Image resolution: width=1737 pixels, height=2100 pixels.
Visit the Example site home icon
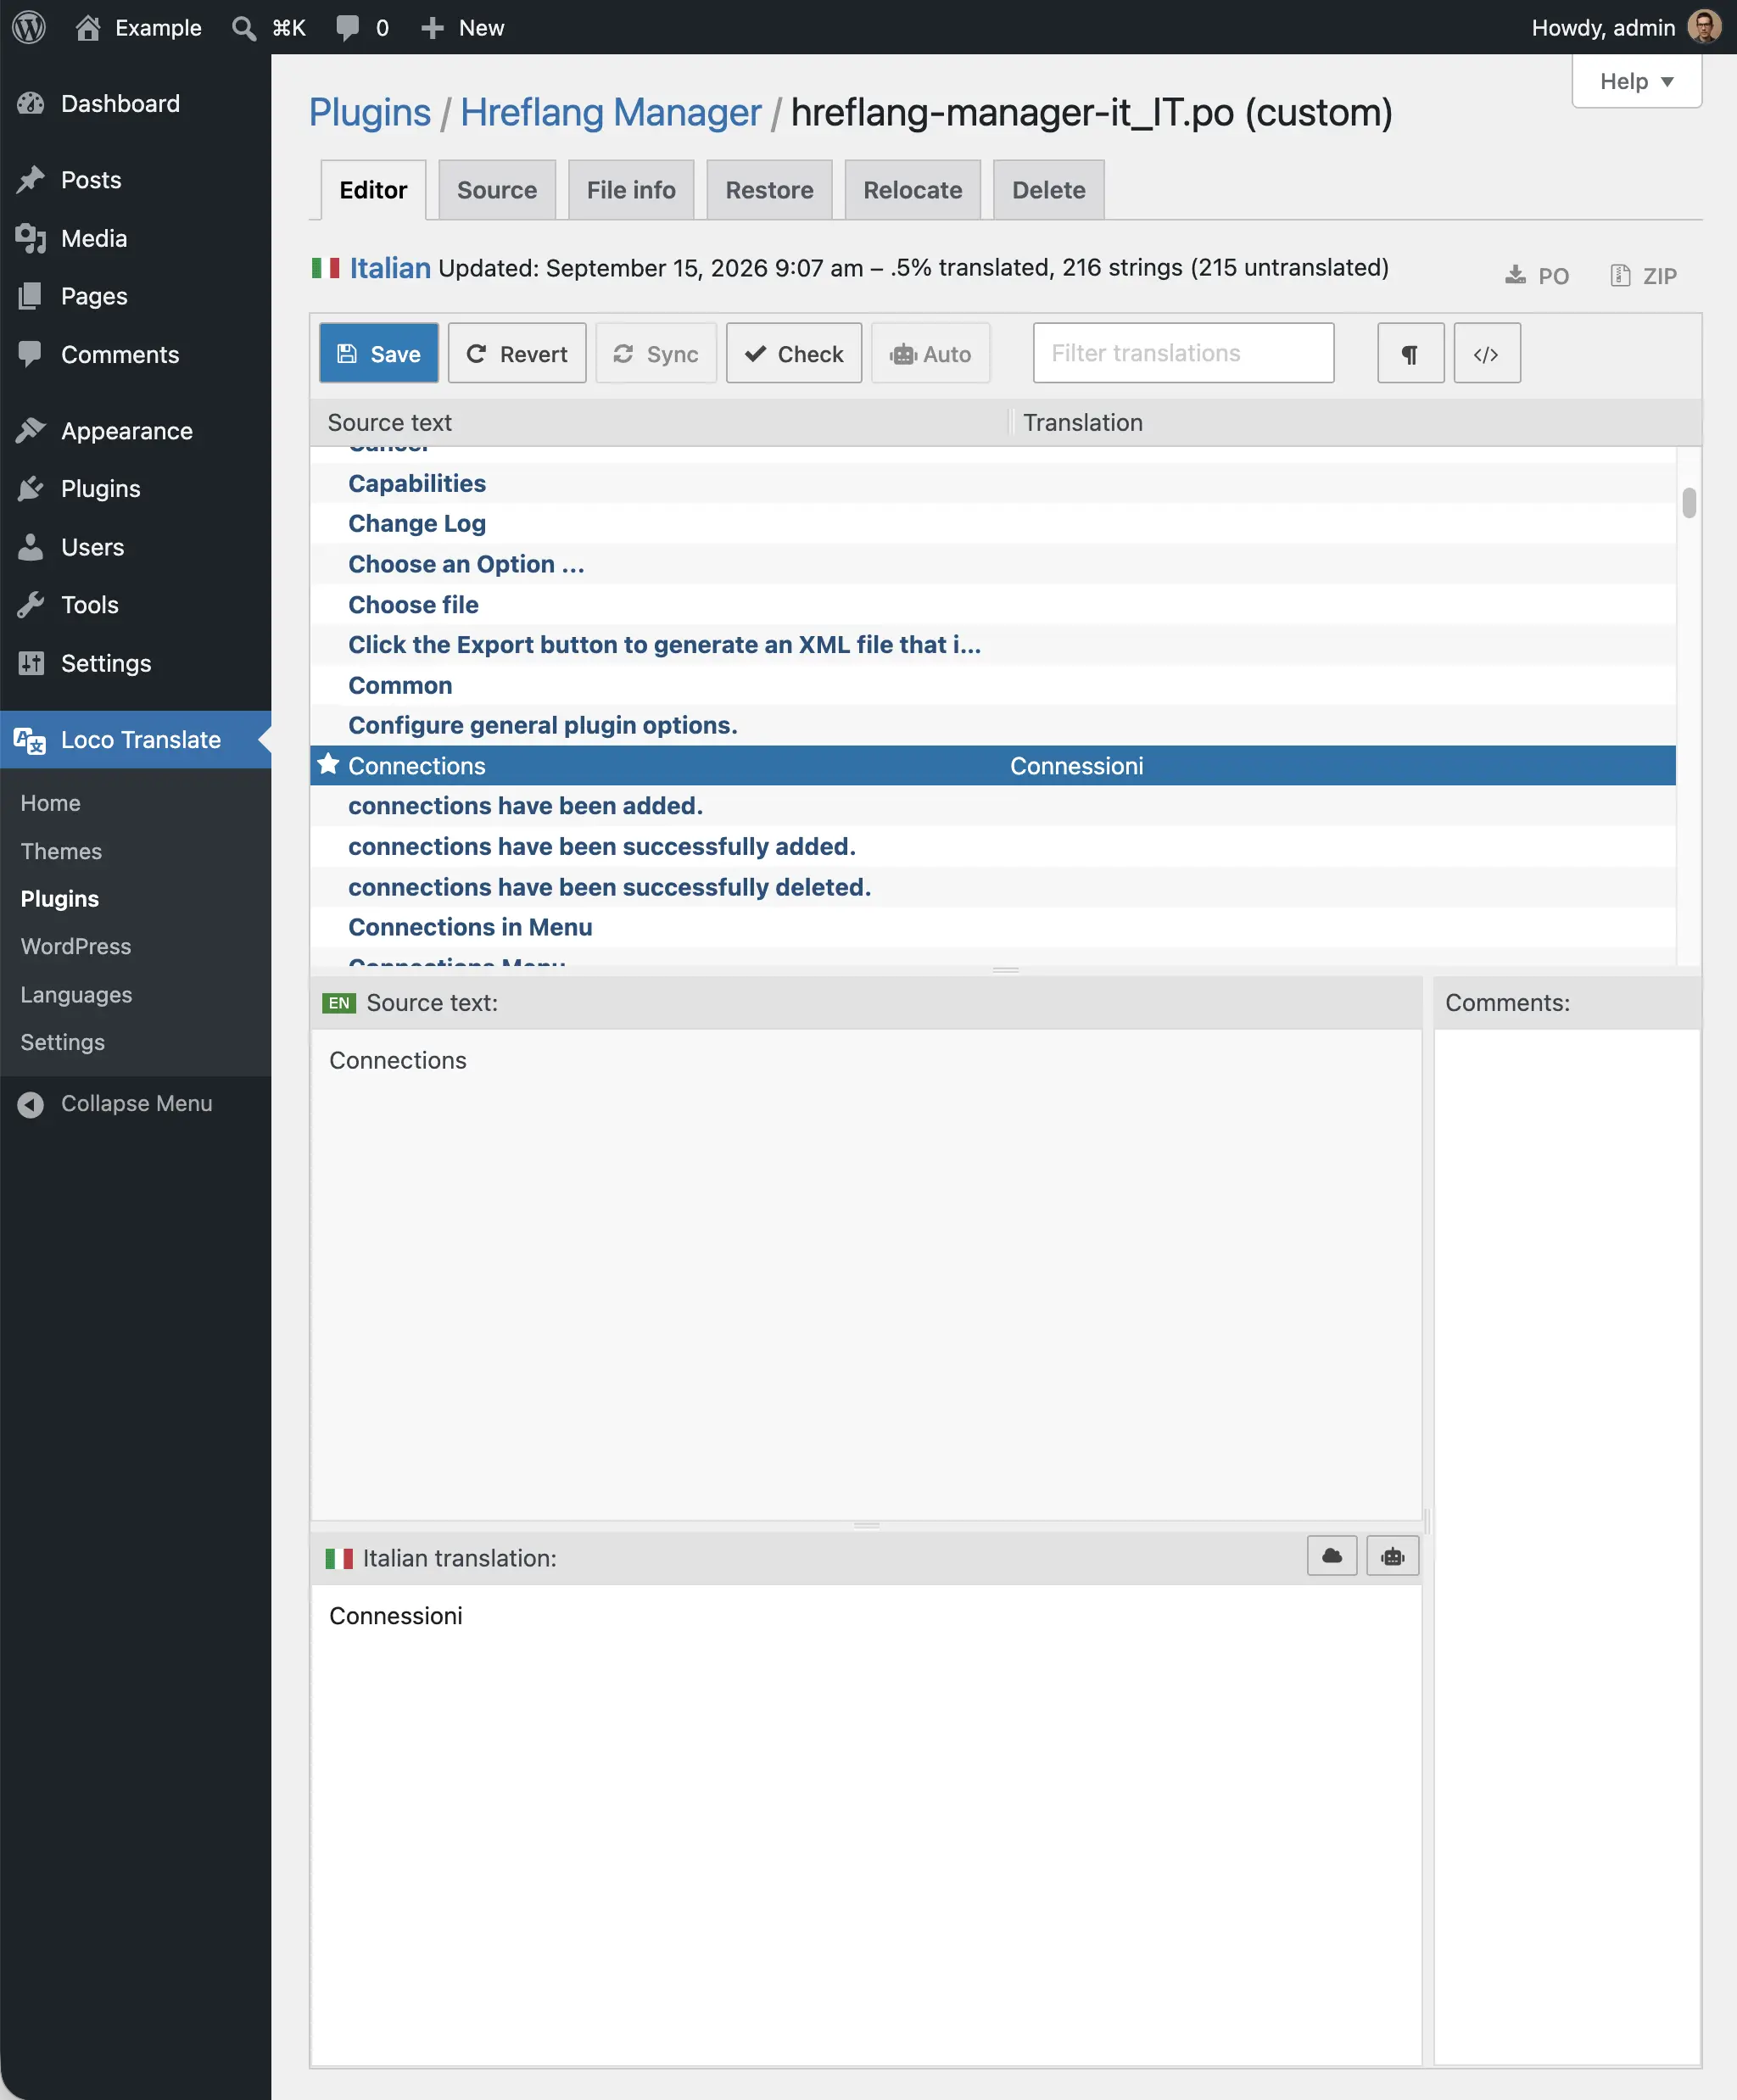88,27
